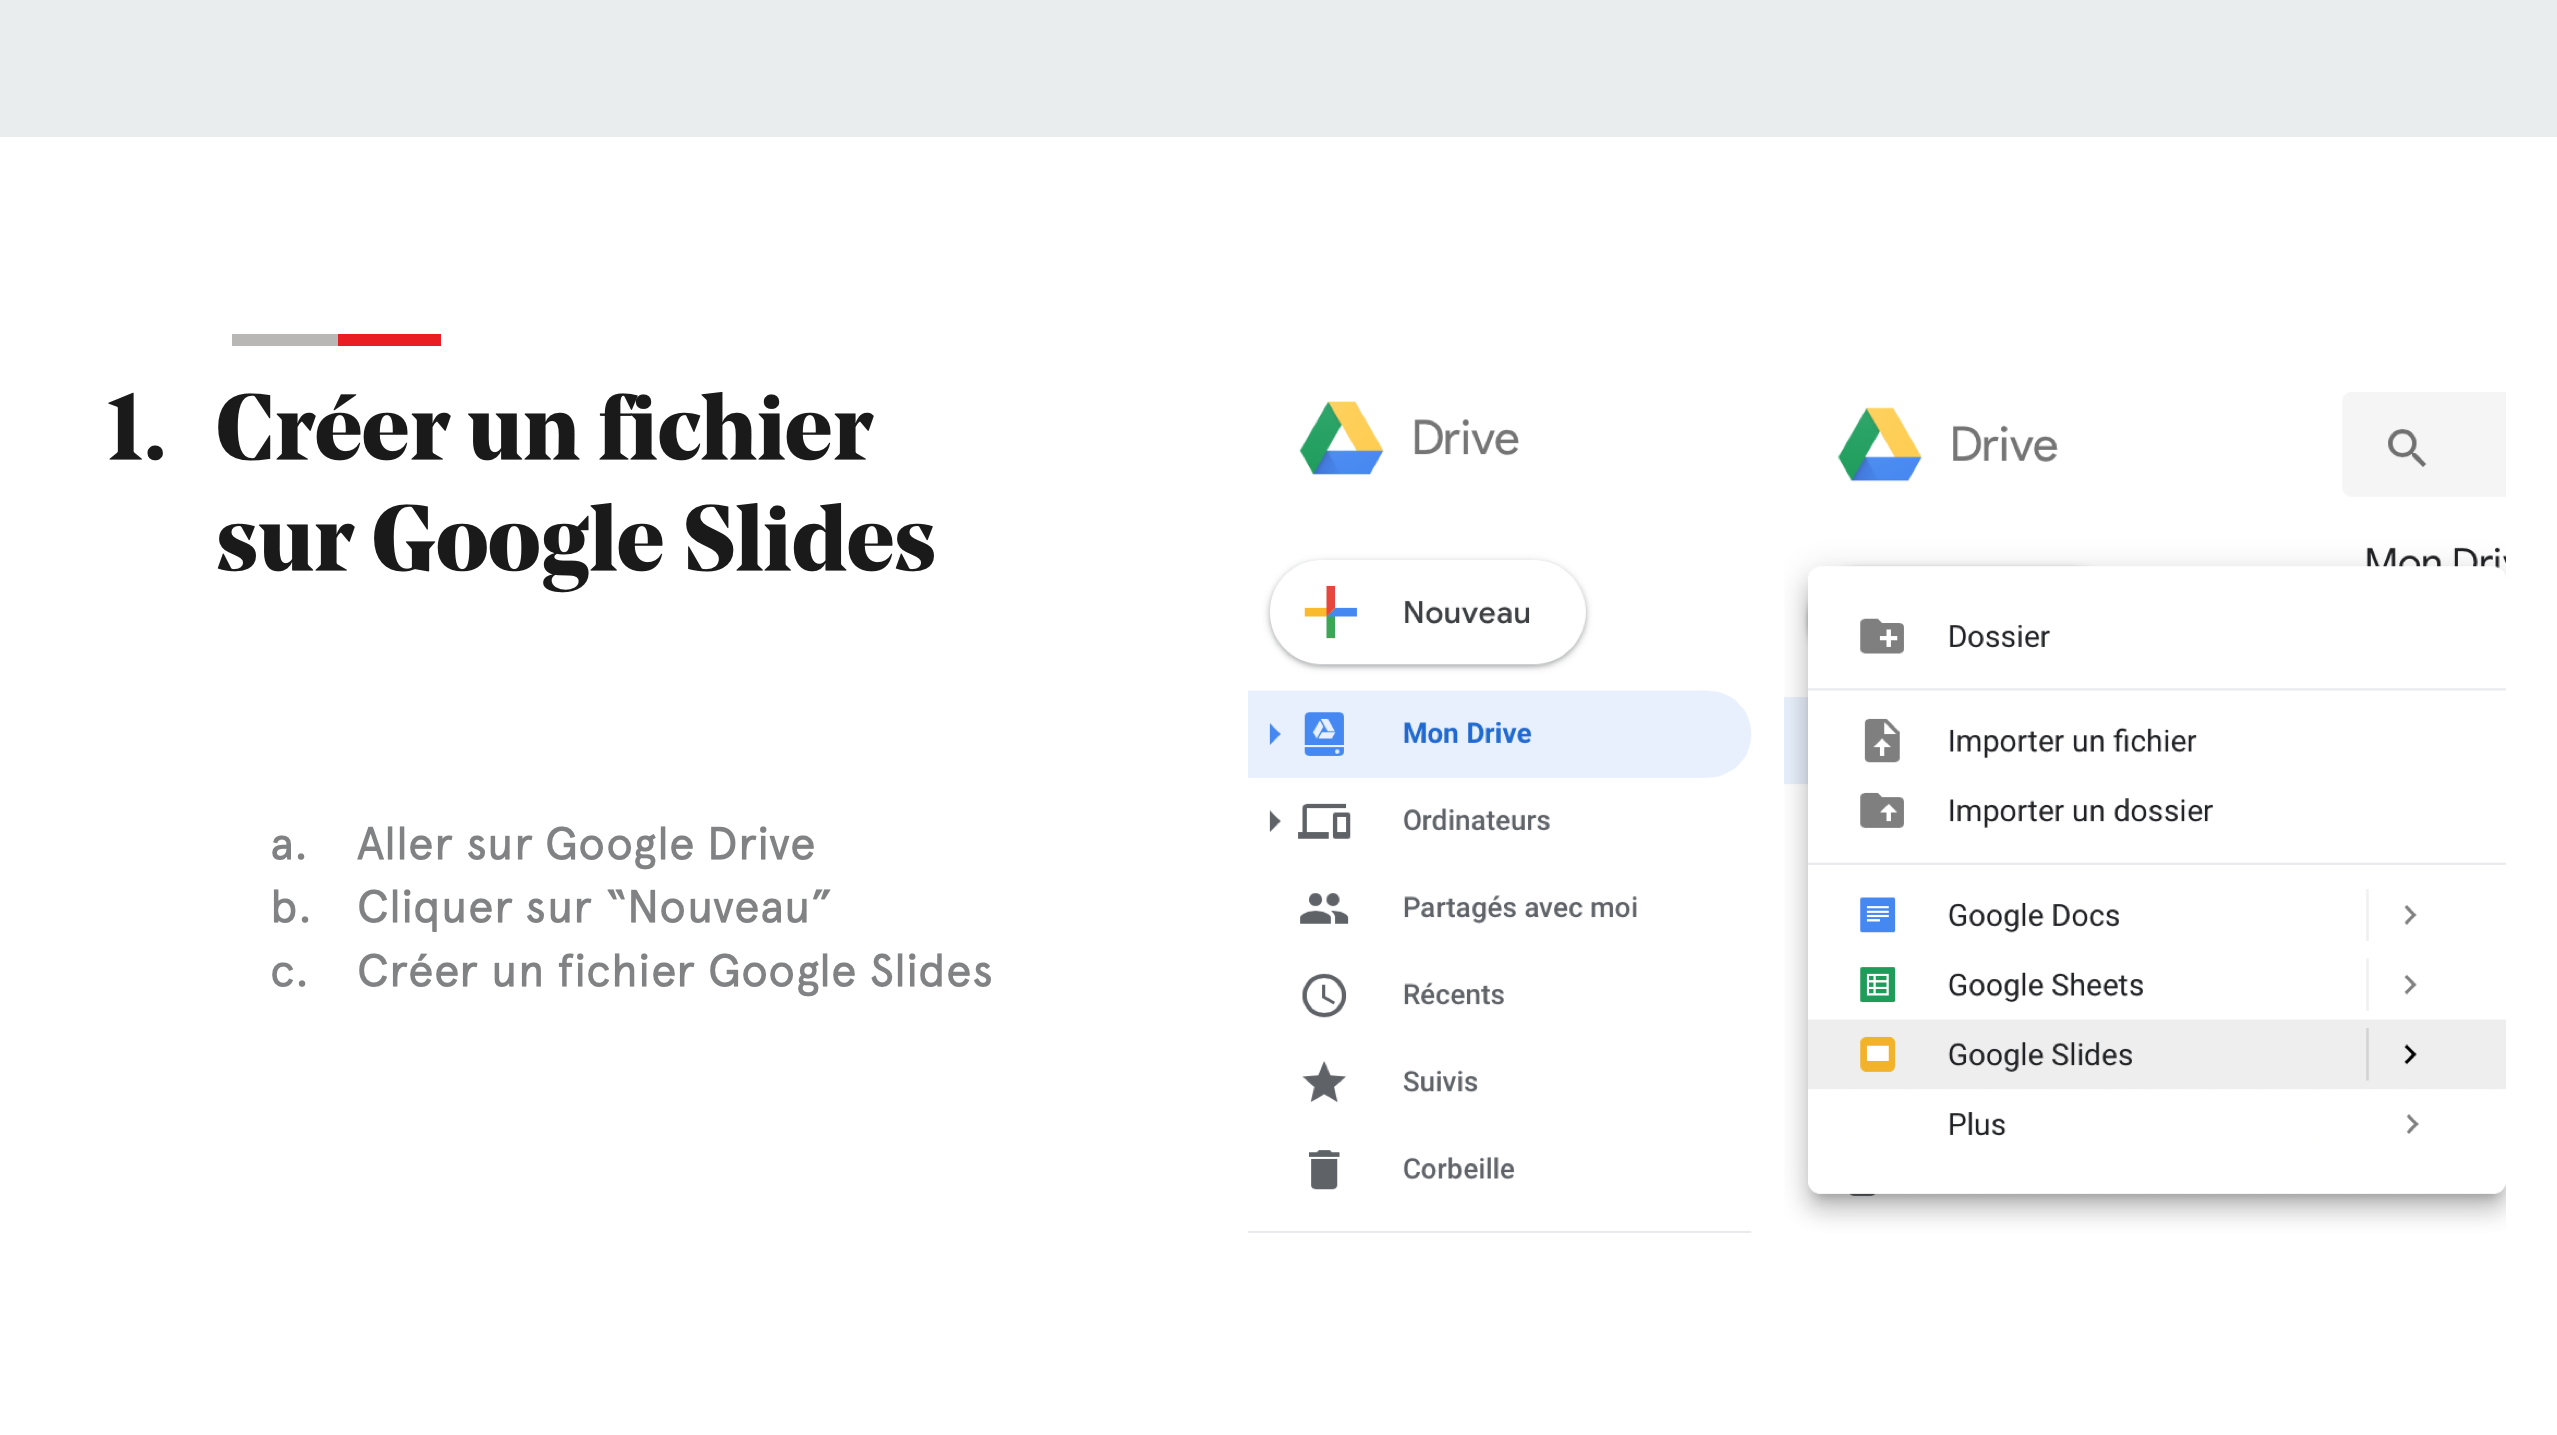Click the Récents clock icon
The height and width of the screenshot is (1435, 2557).
tap(1324, 995)
